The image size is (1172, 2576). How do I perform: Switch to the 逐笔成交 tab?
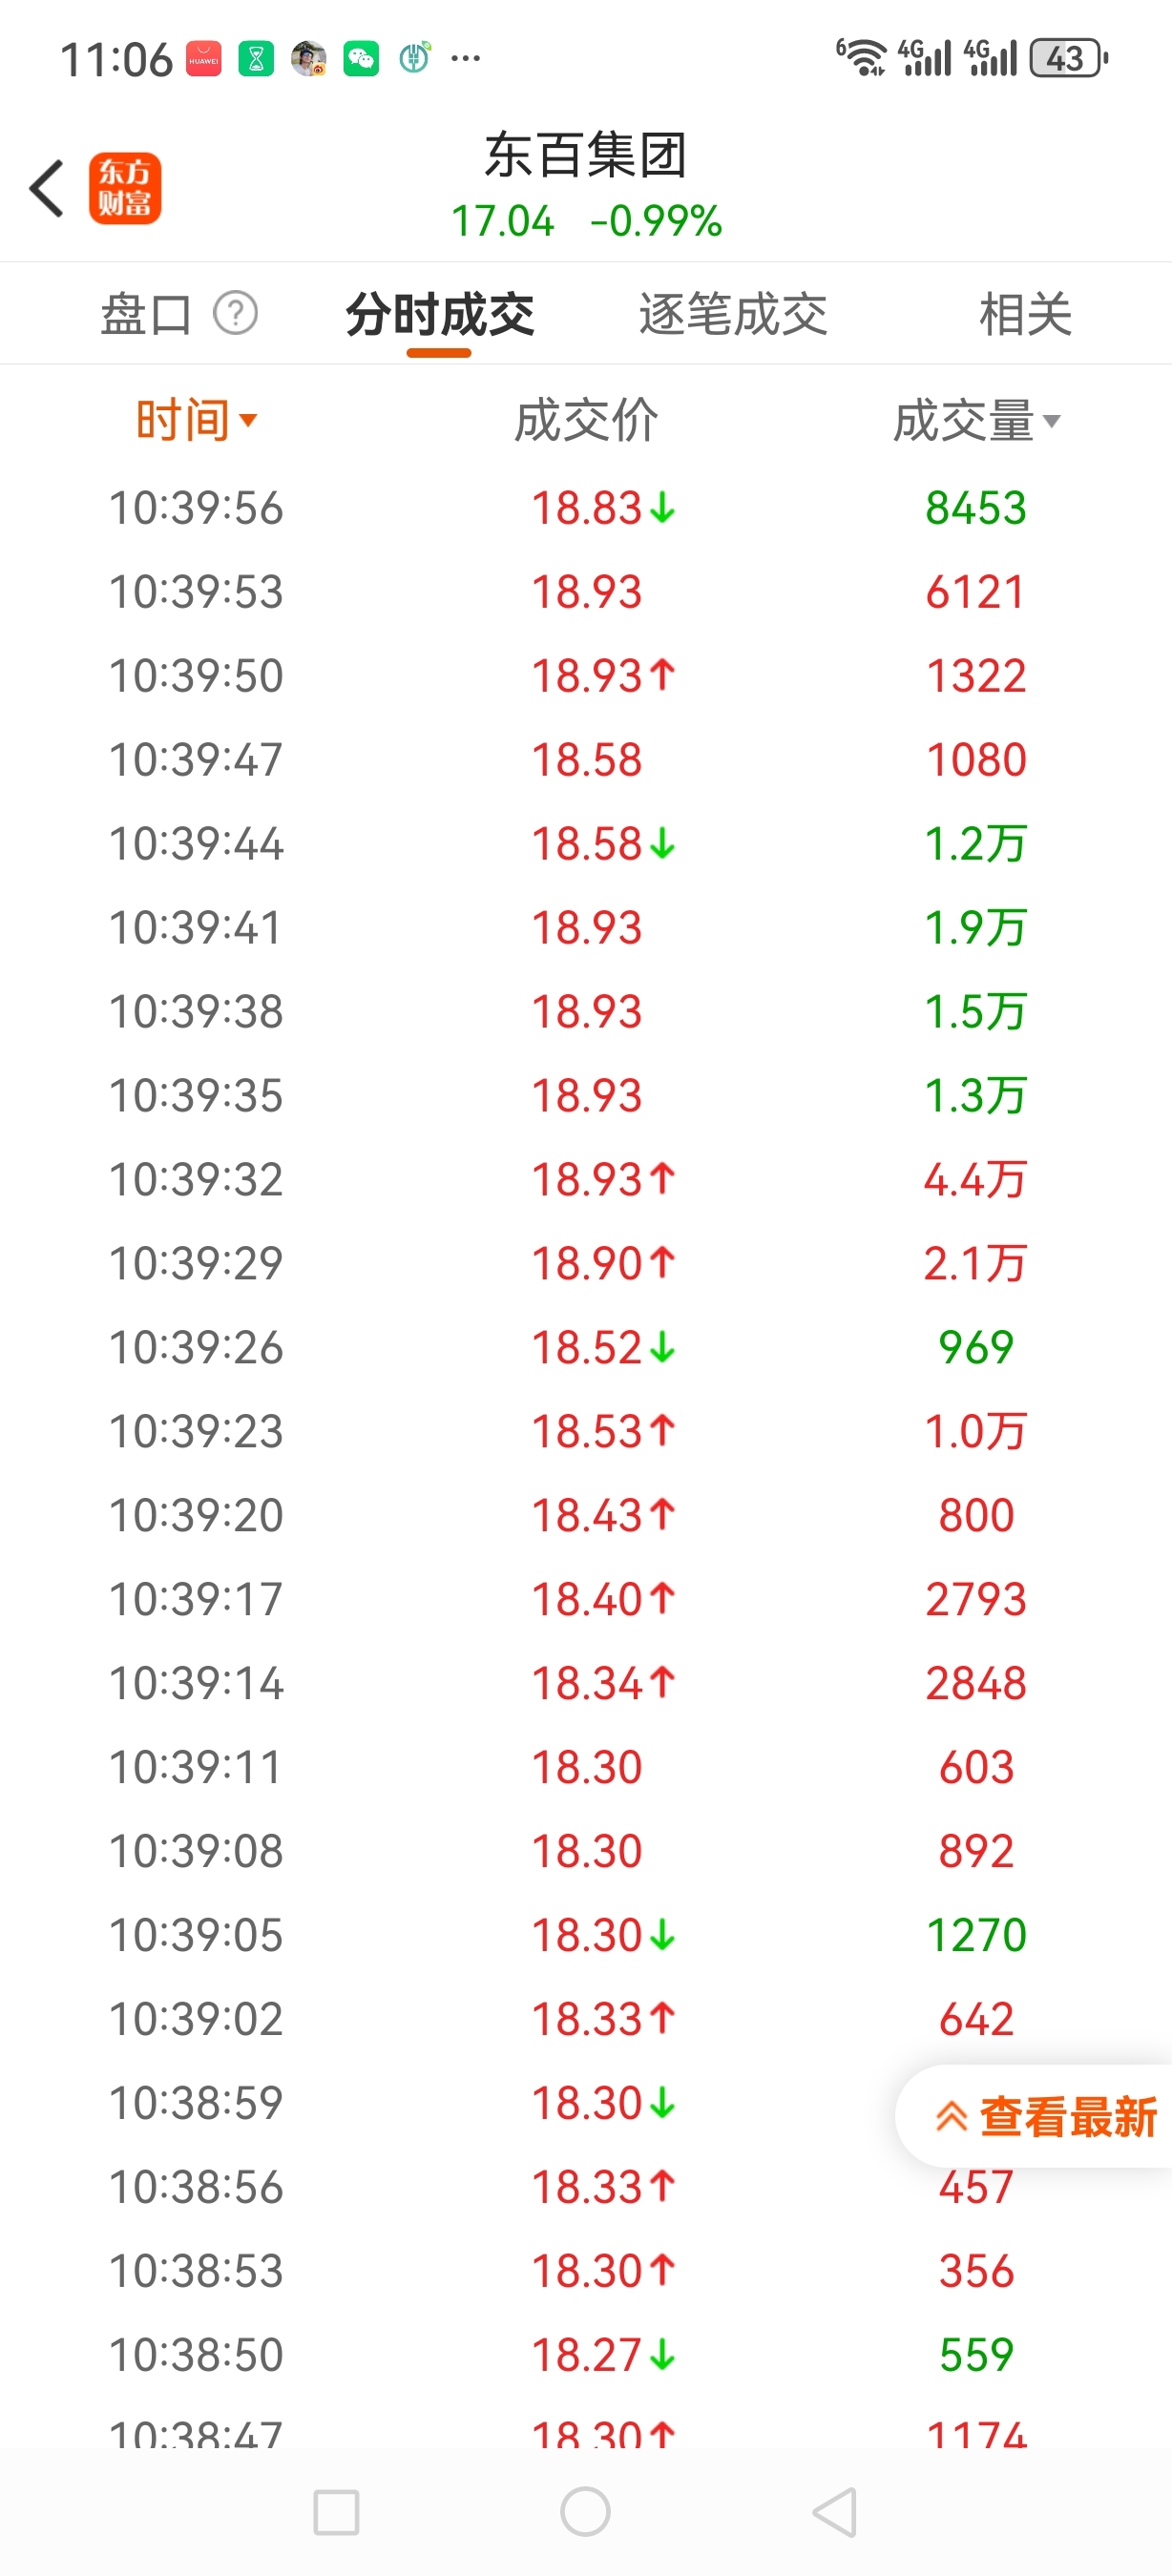pos(733,315)
